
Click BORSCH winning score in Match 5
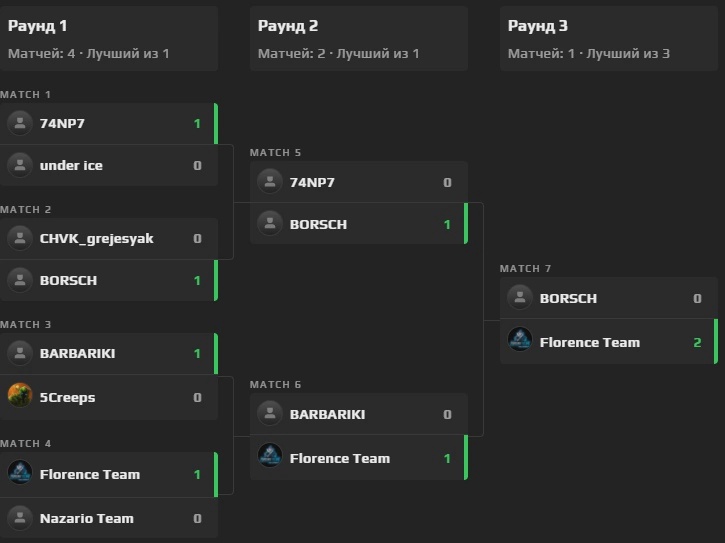[447, 224]
